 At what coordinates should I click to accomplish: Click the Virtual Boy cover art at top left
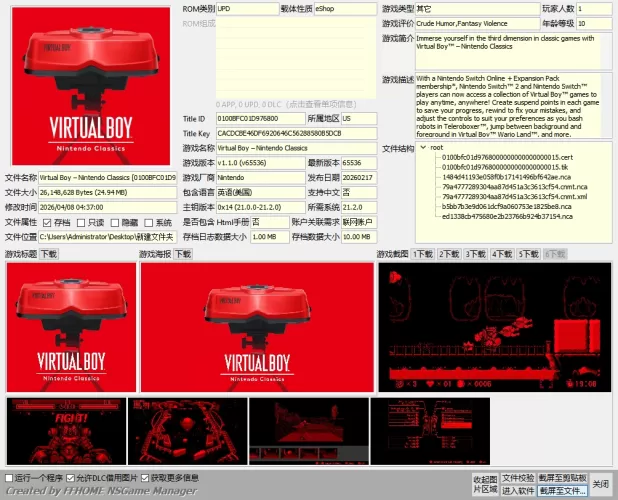pyautogui.click(x=91, y=86)
